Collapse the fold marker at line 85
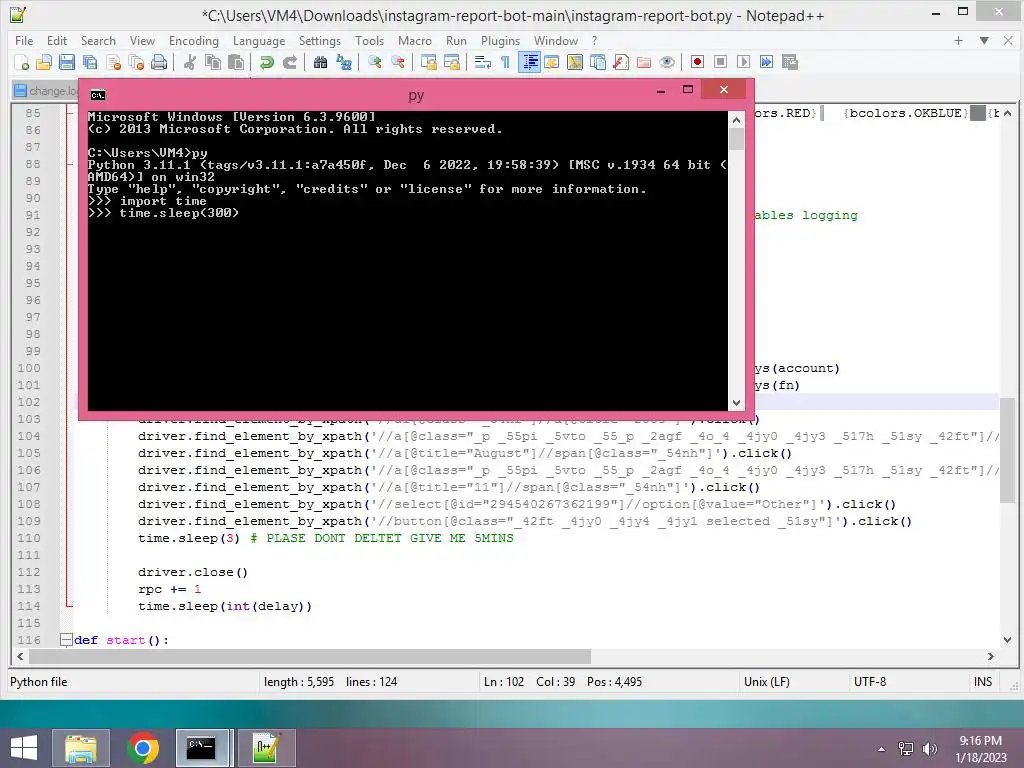The width and height of the screenshot is (1024, 768). click(x=70, y=113)
